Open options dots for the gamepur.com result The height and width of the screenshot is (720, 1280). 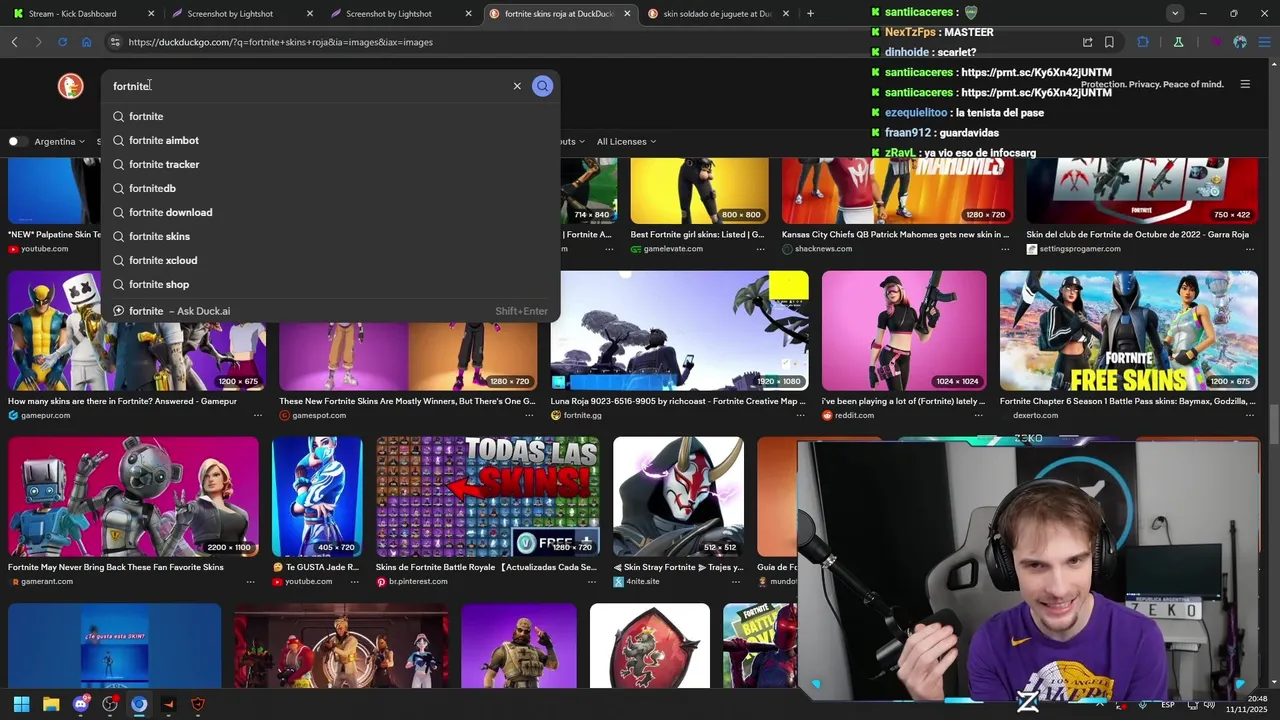[258, 415]
